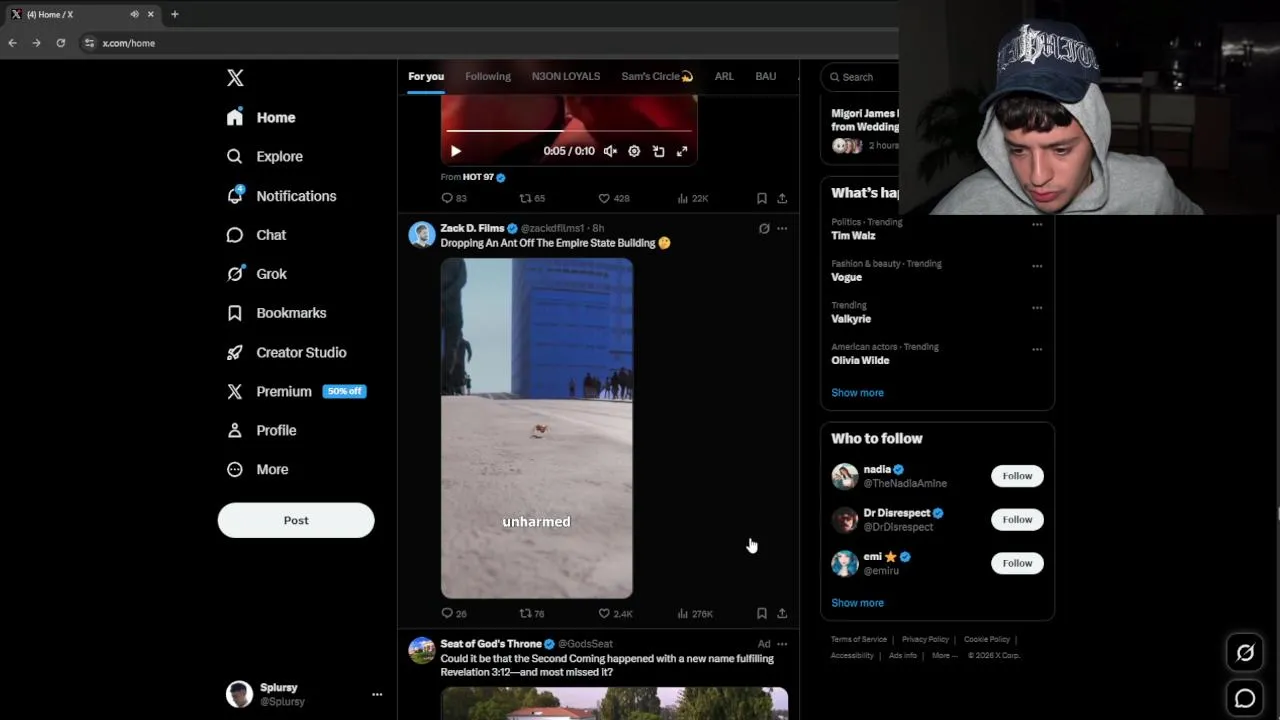
Task: Repost Zack D. Films post with 76 reposts
Action: click(x=532, y=613)
